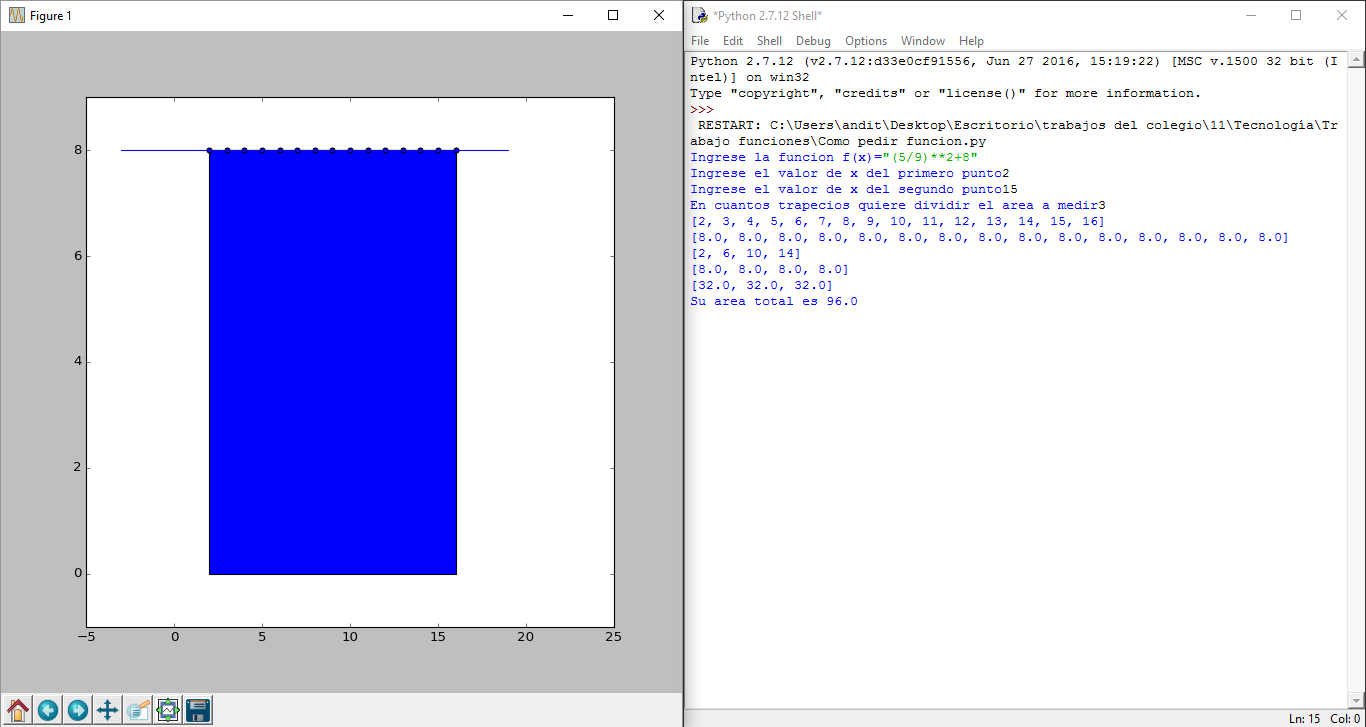Click the 'Ingrese el valor de x del primero punto2' line
The height and width of the screenshot is (727, 1366).
pyautogui.click(x=850, y=173)
